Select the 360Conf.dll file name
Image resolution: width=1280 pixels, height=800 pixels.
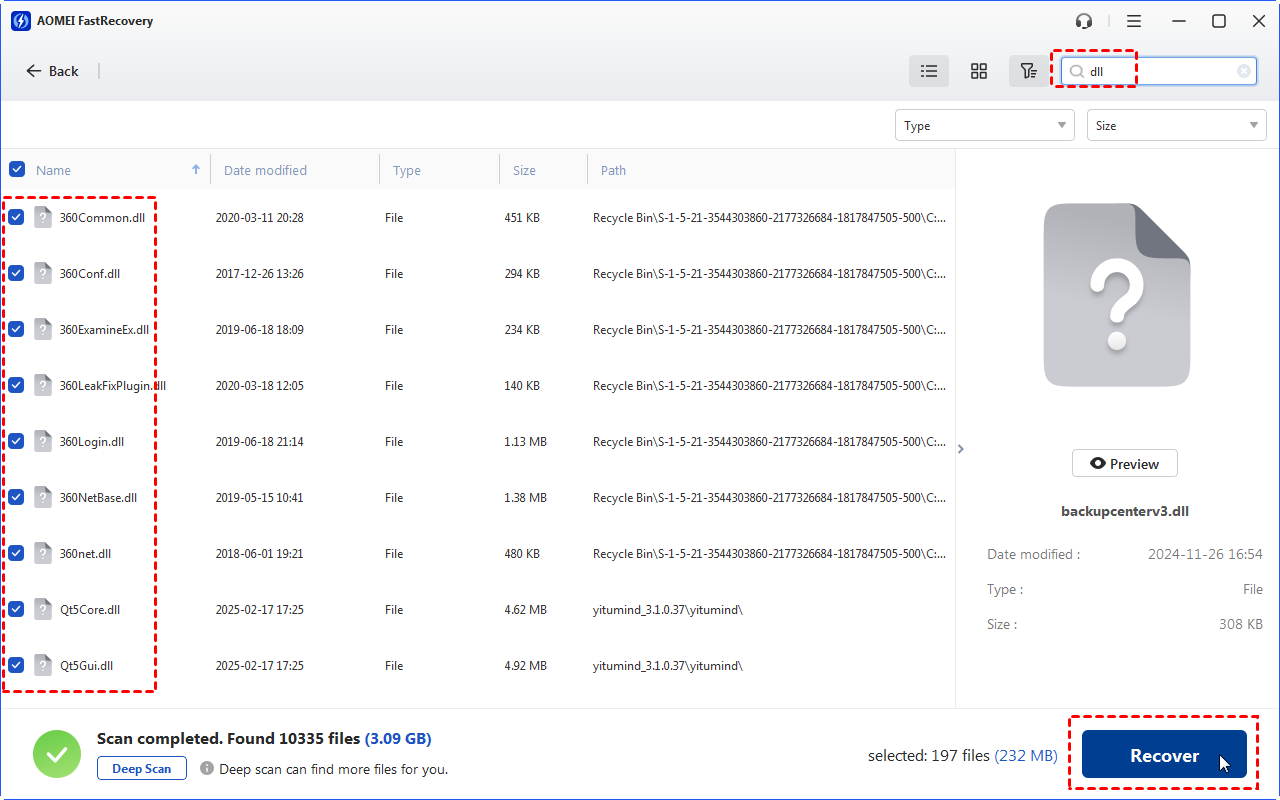point(90,273)
